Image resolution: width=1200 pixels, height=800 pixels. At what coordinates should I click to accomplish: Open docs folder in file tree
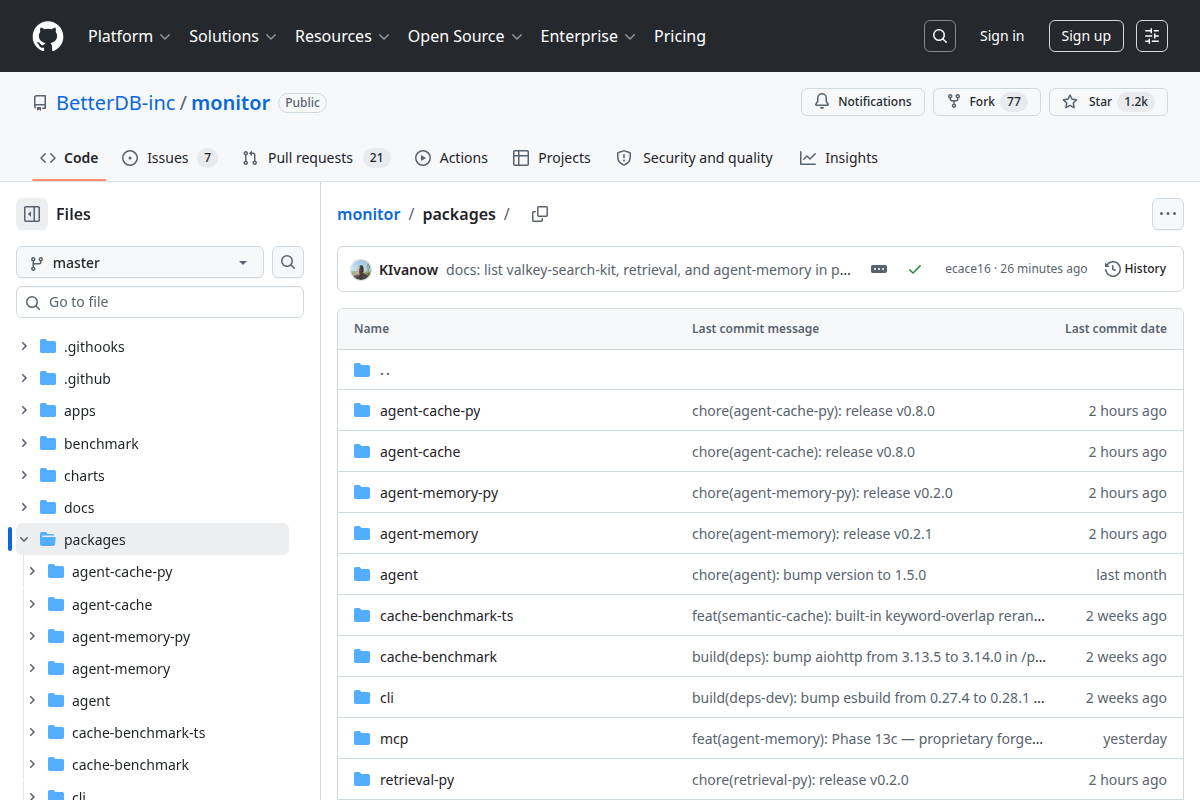(79, 508)
